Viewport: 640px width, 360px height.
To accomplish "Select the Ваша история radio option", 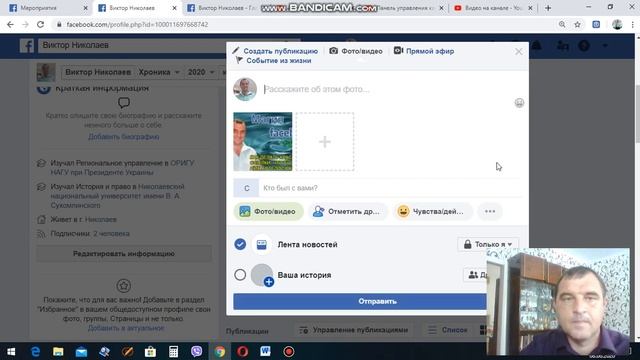I will [240, 275].
